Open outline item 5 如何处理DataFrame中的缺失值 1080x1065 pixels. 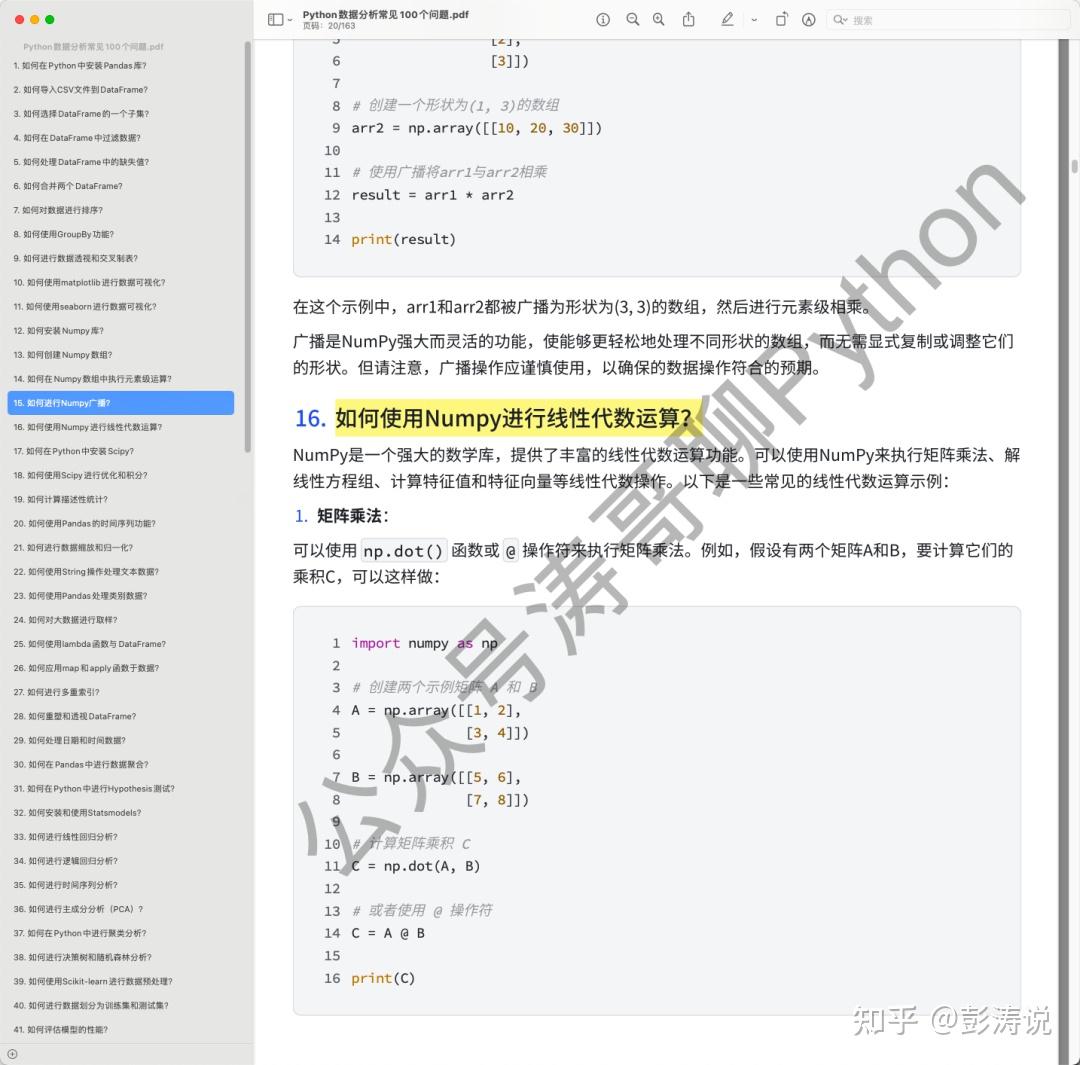point(81,162)
